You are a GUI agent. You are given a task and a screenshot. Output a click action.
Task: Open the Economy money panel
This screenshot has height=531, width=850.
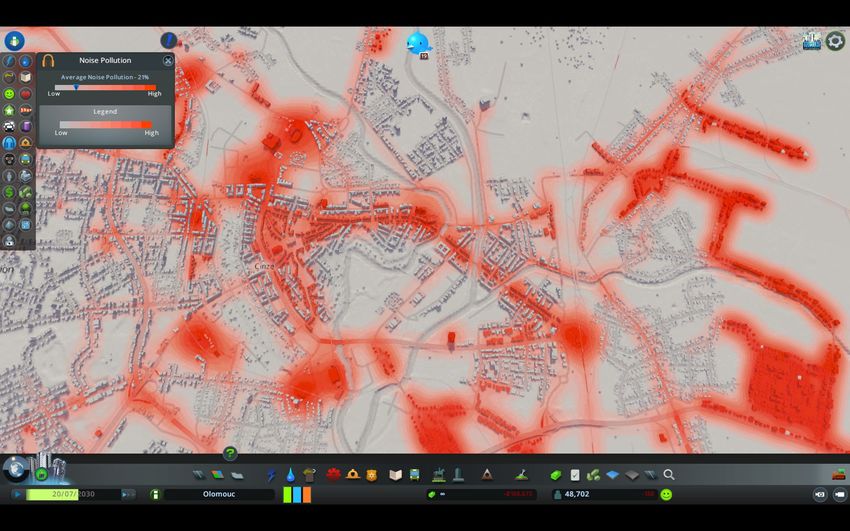pyautogui.click(x=556, y=475)
